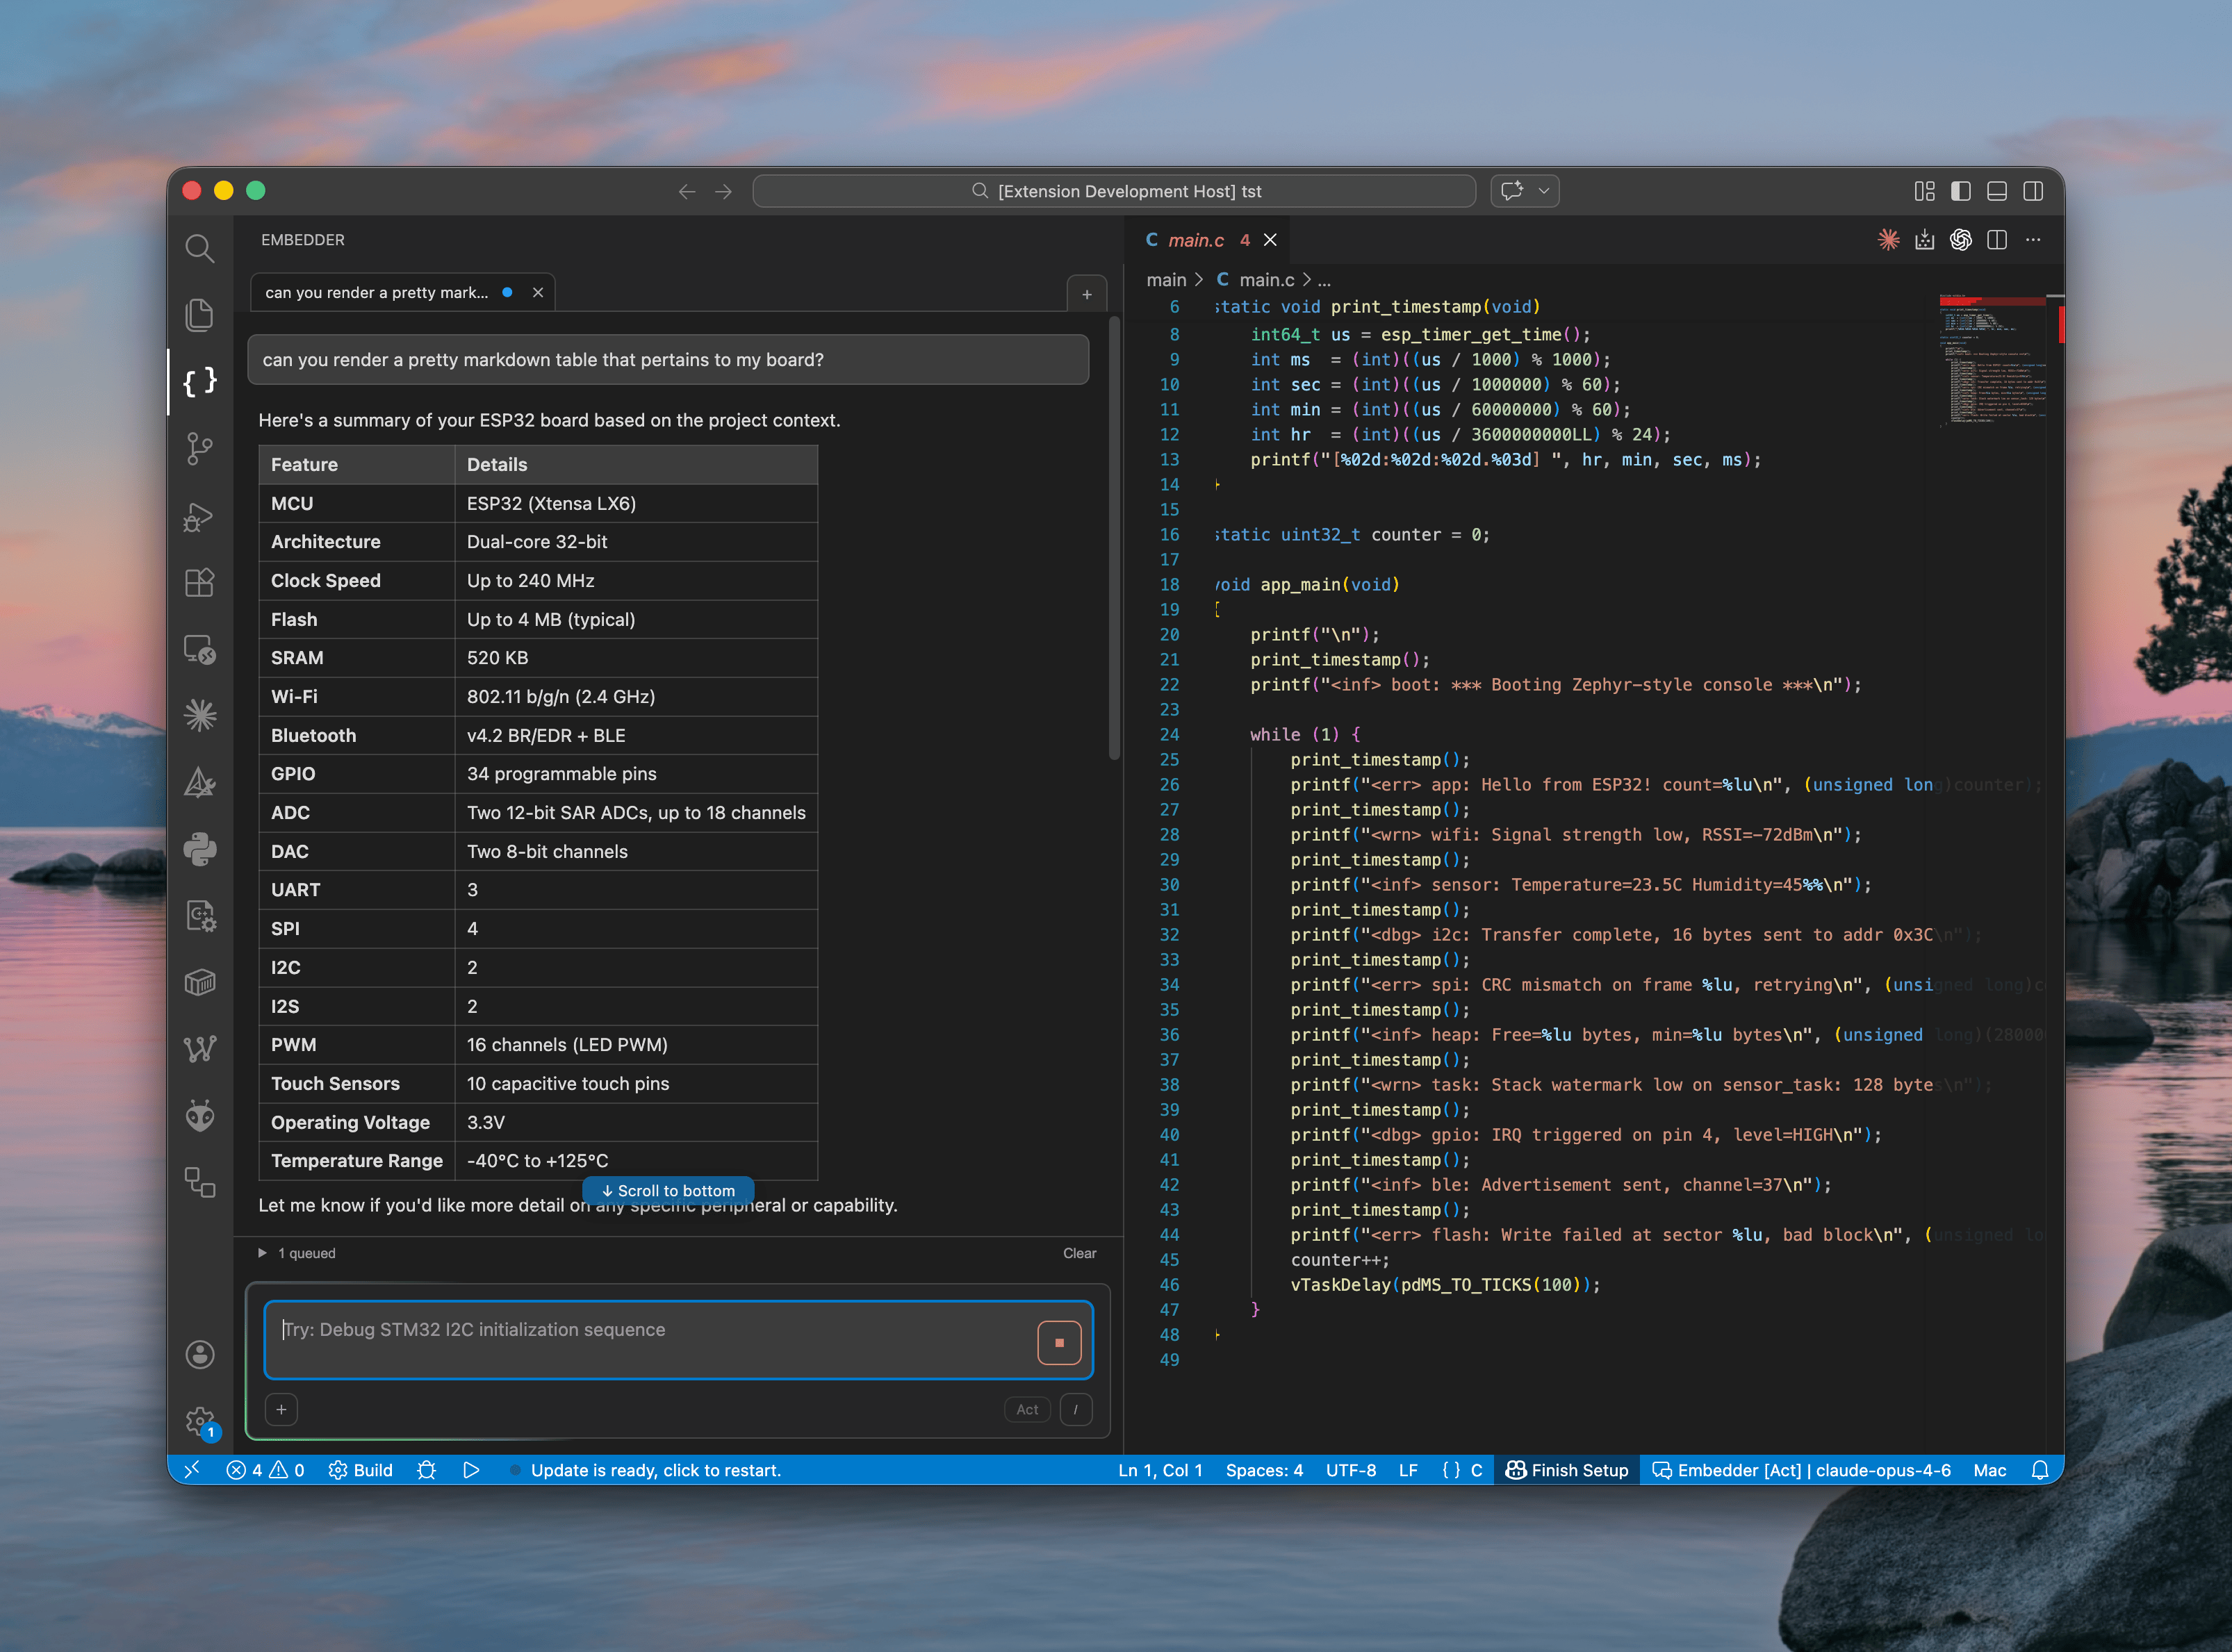The image size is (2232, 1652).
Task: Open problems showing 4 errors 0 warnings
Action: coord(265,1469)
